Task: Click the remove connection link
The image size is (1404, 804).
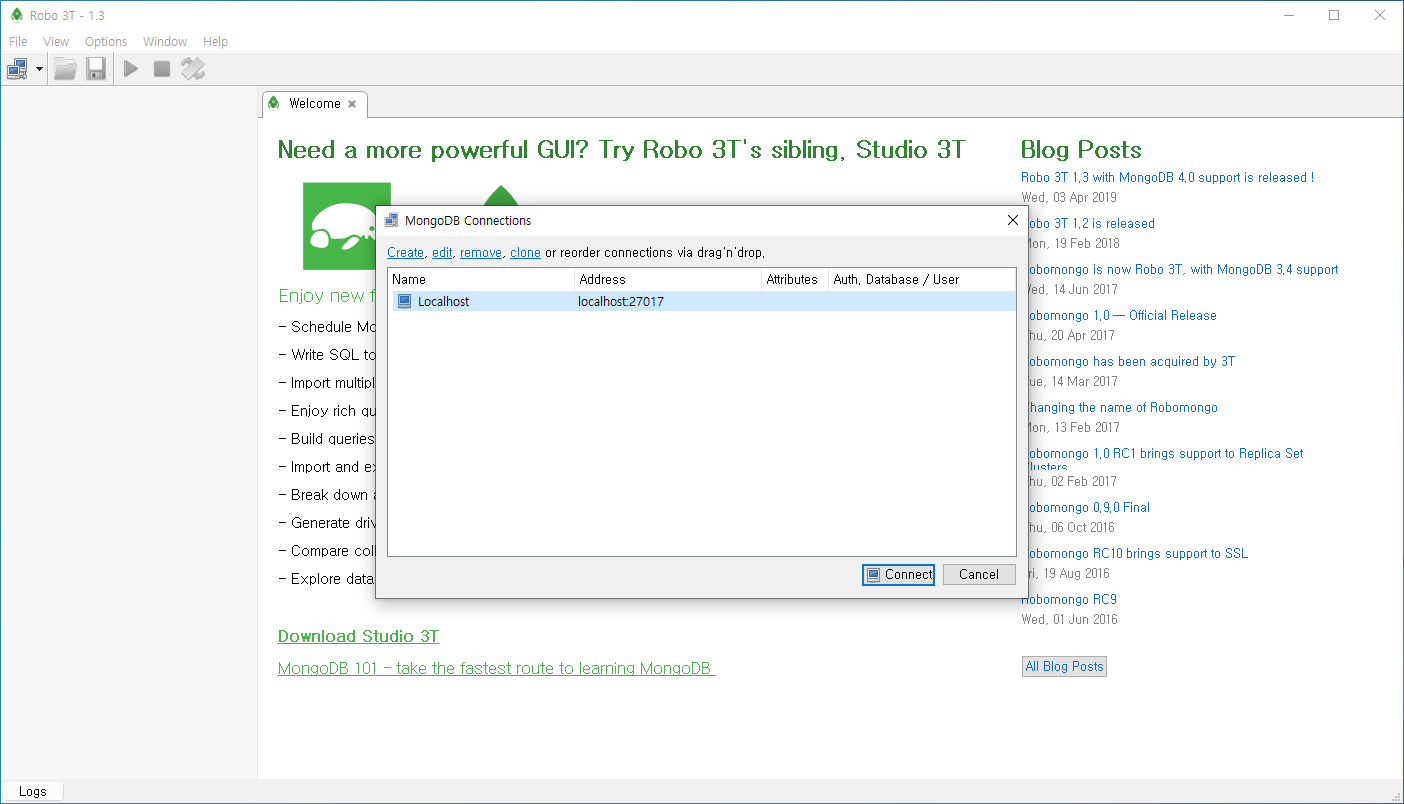Action: (481, 253)
